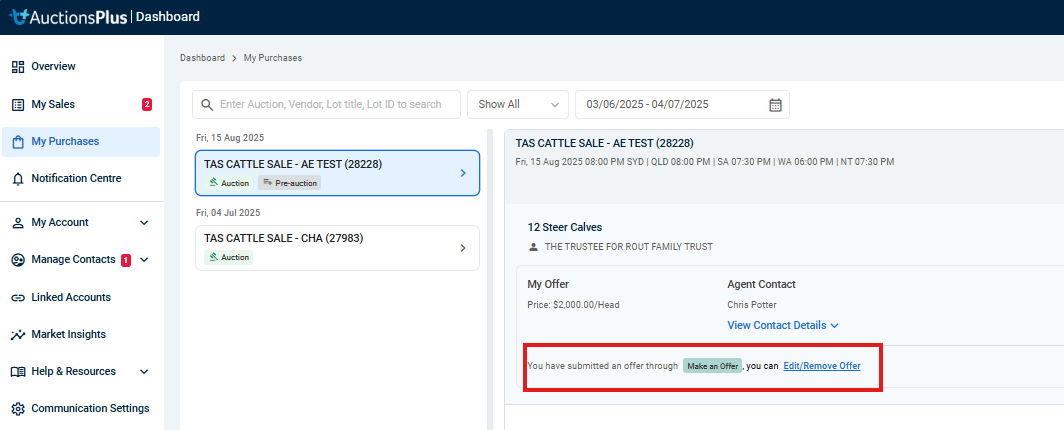Click the Agent Contact heading

pyautogui.click(x=761, y=284)
